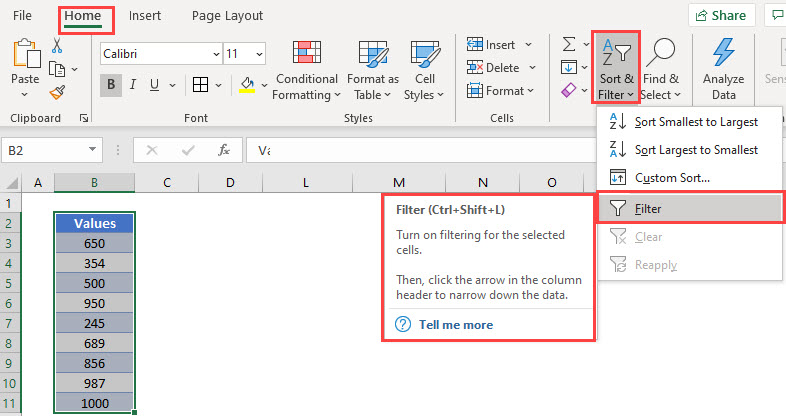Toggle Bold formatting button
786x416 pixels.
click(x=111, y=85)
